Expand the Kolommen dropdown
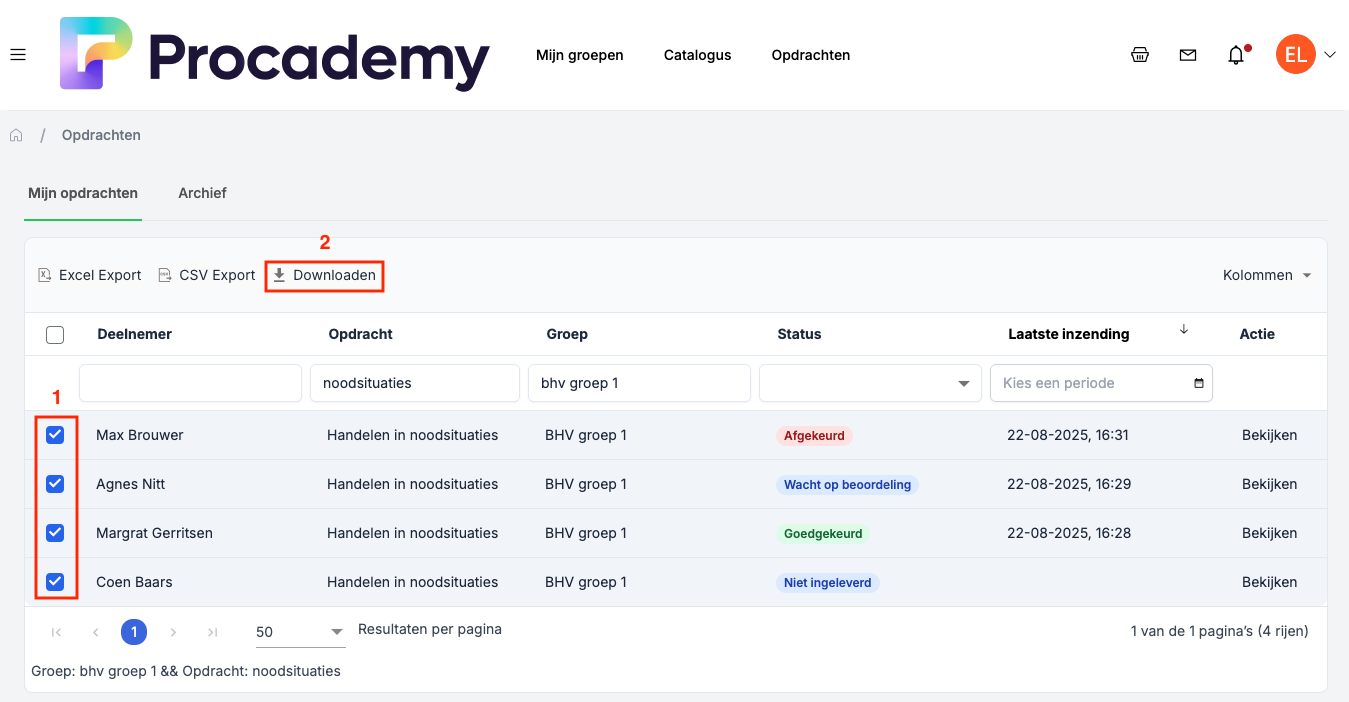The image size is (1349, 702). click(1267, 275)
